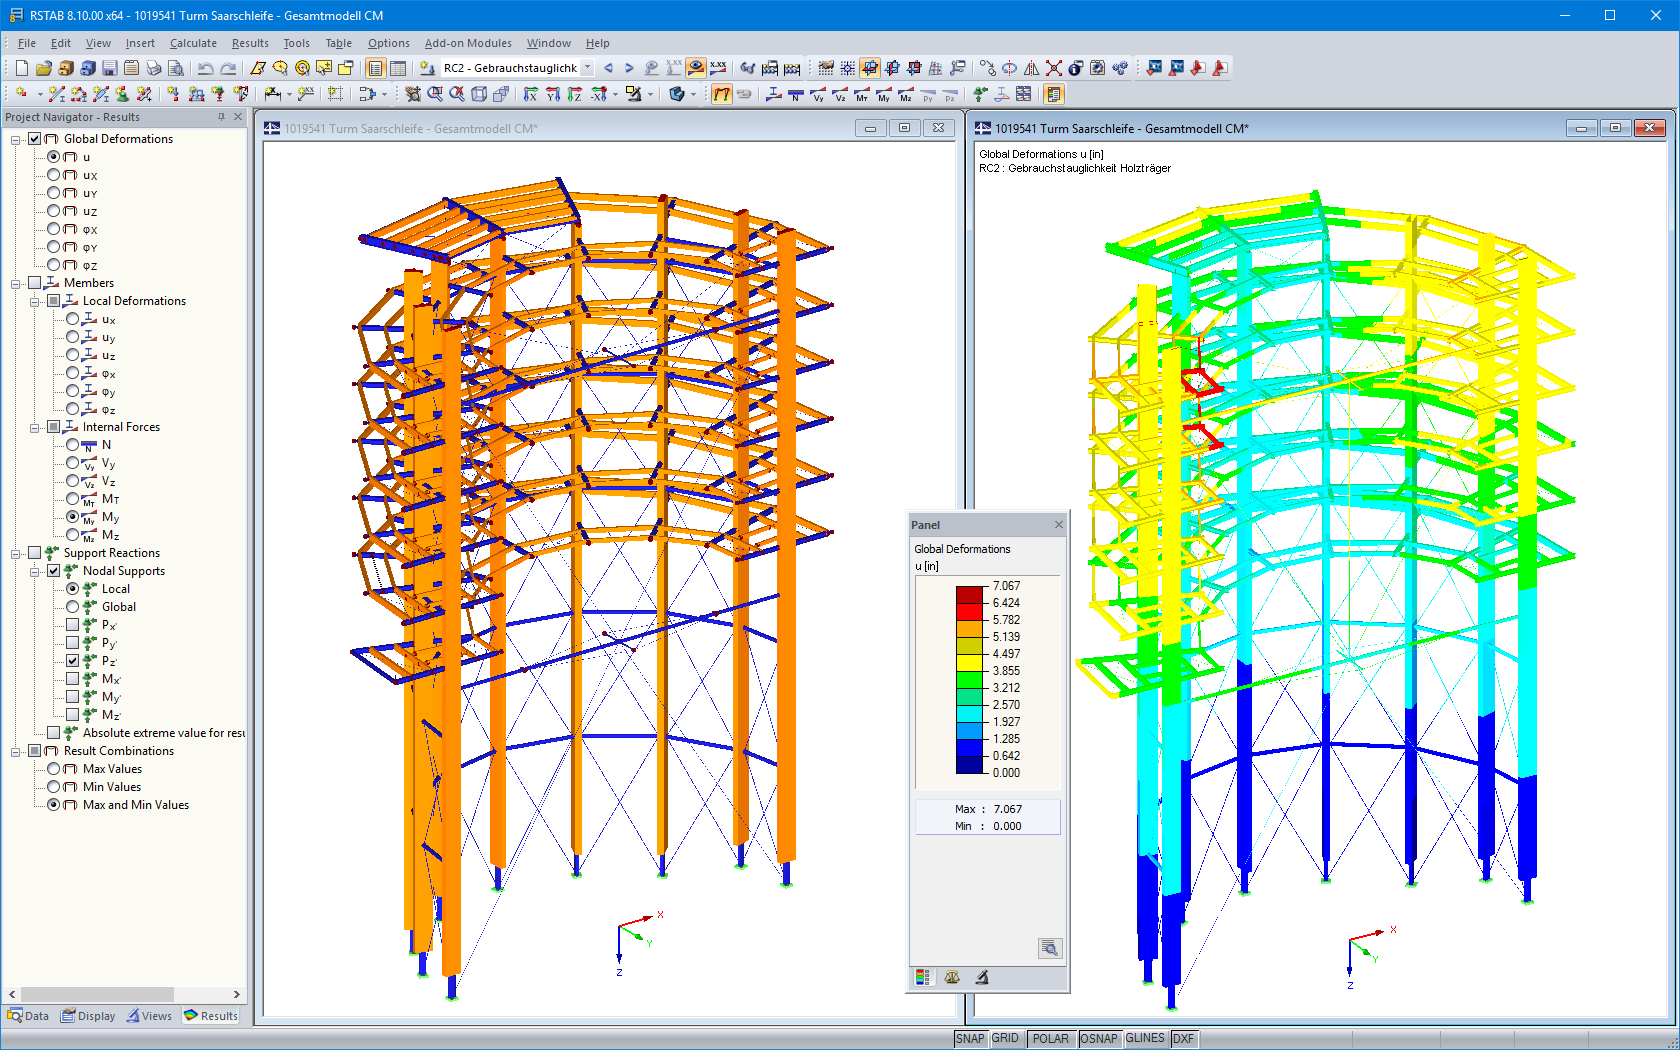The height and width of the screenshot is (1050, 1680).
Task: Select the Max Values radio button
Action: [54, 768]
